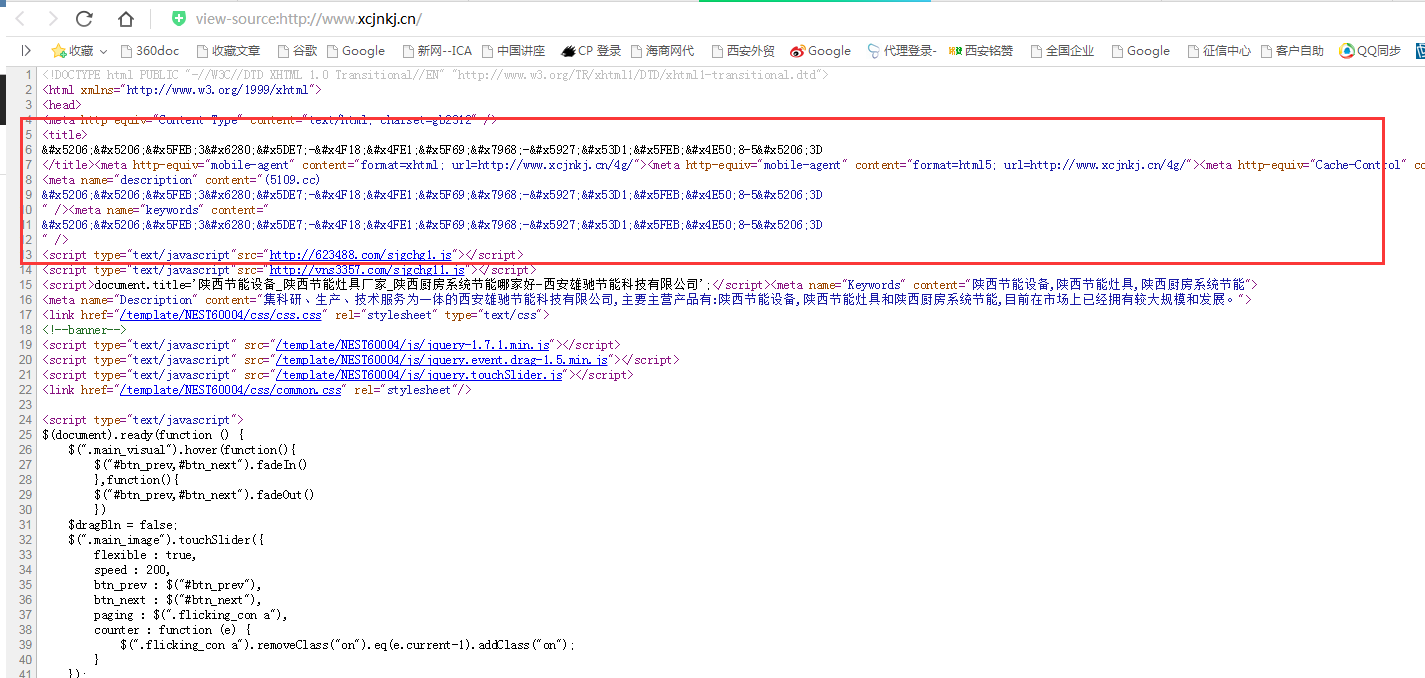The height and width of the screenshot is (678, 1425).
Task: Open the 收藏 favorites dropdown arrow
Action: [x=103, y=50]
